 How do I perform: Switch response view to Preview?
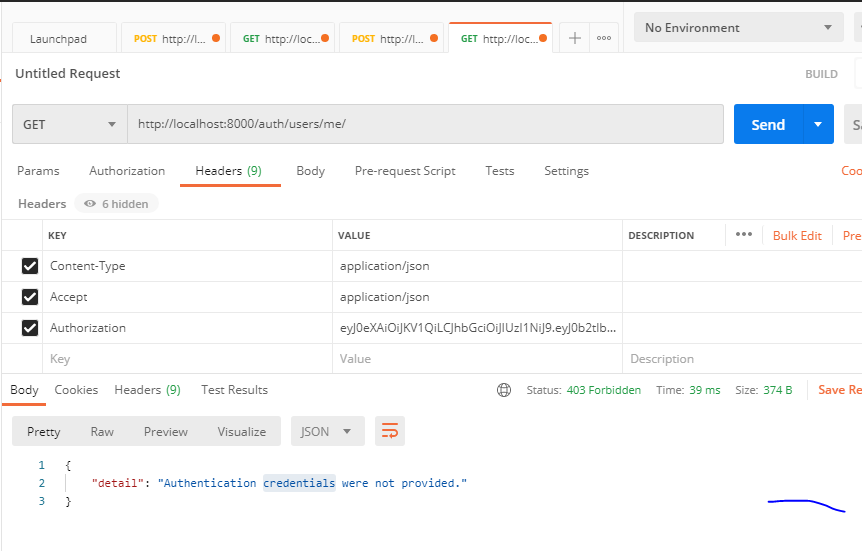165,432
